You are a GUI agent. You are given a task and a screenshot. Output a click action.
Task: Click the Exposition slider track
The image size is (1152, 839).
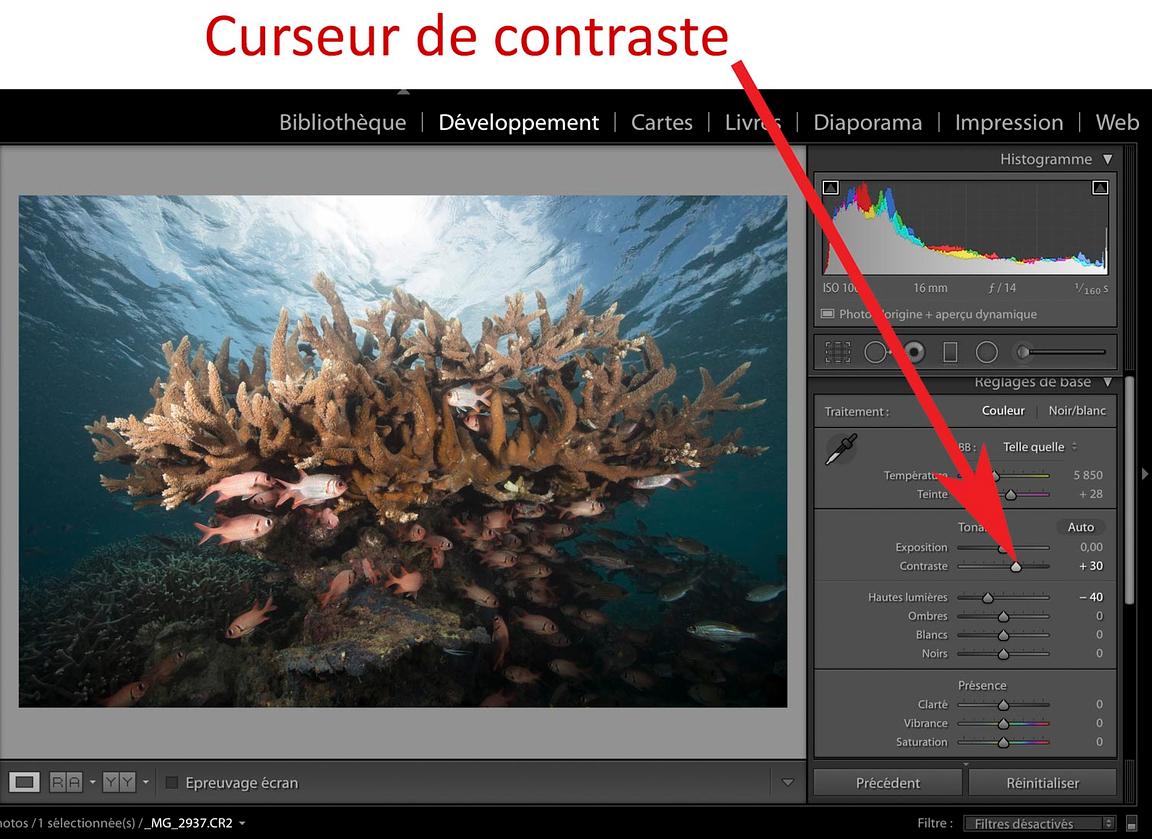coord(1004,547)
